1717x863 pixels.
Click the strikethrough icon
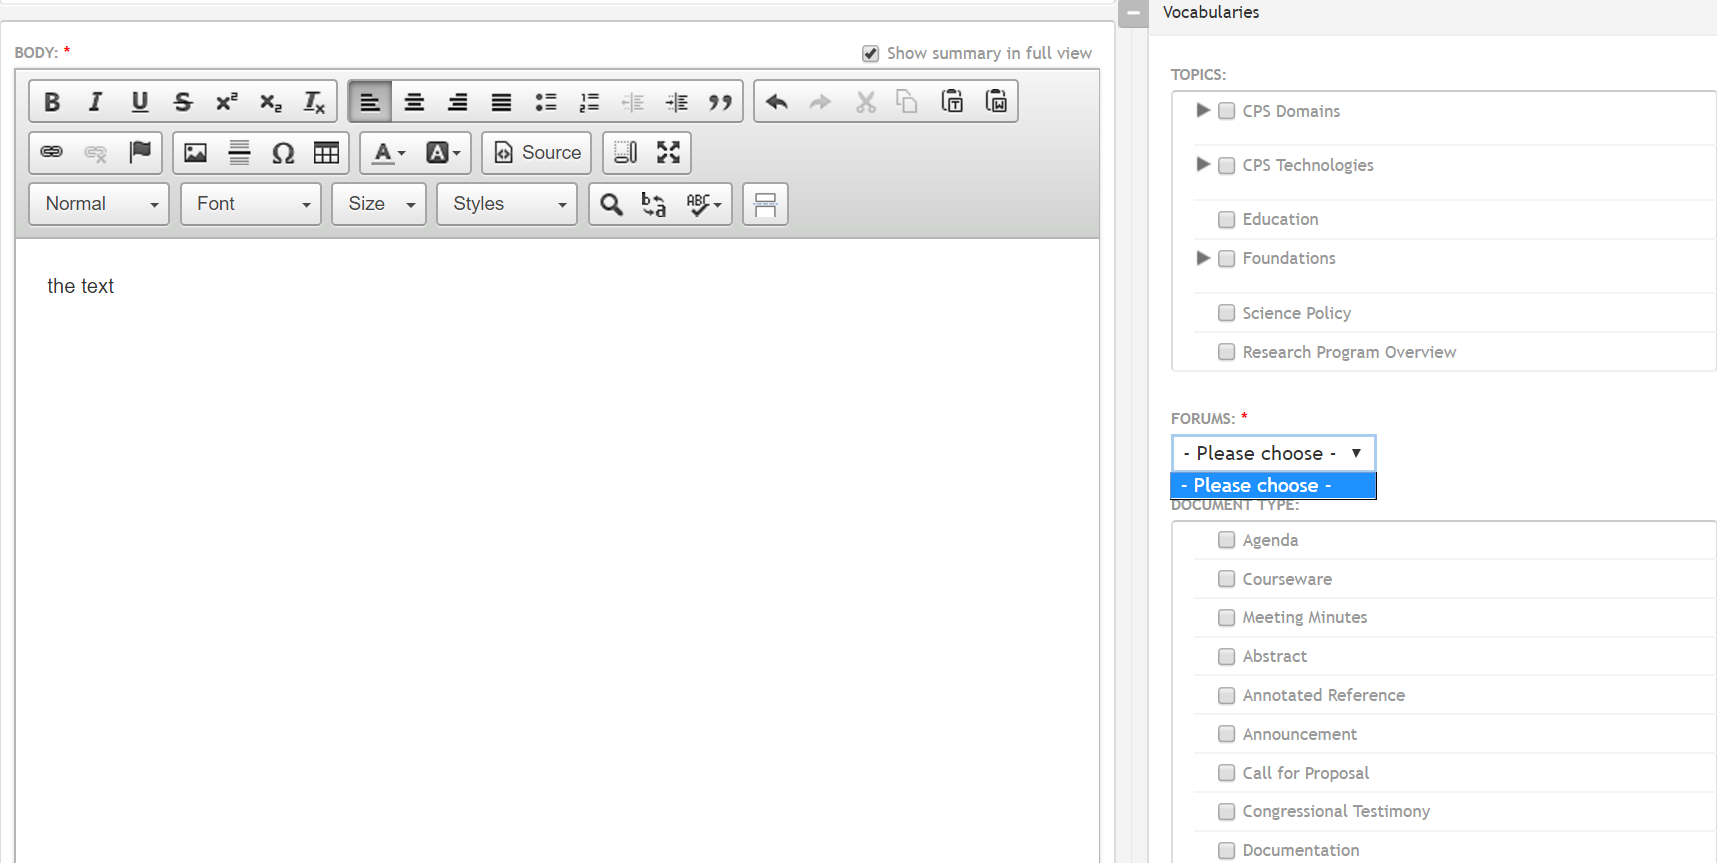[182, 102]
